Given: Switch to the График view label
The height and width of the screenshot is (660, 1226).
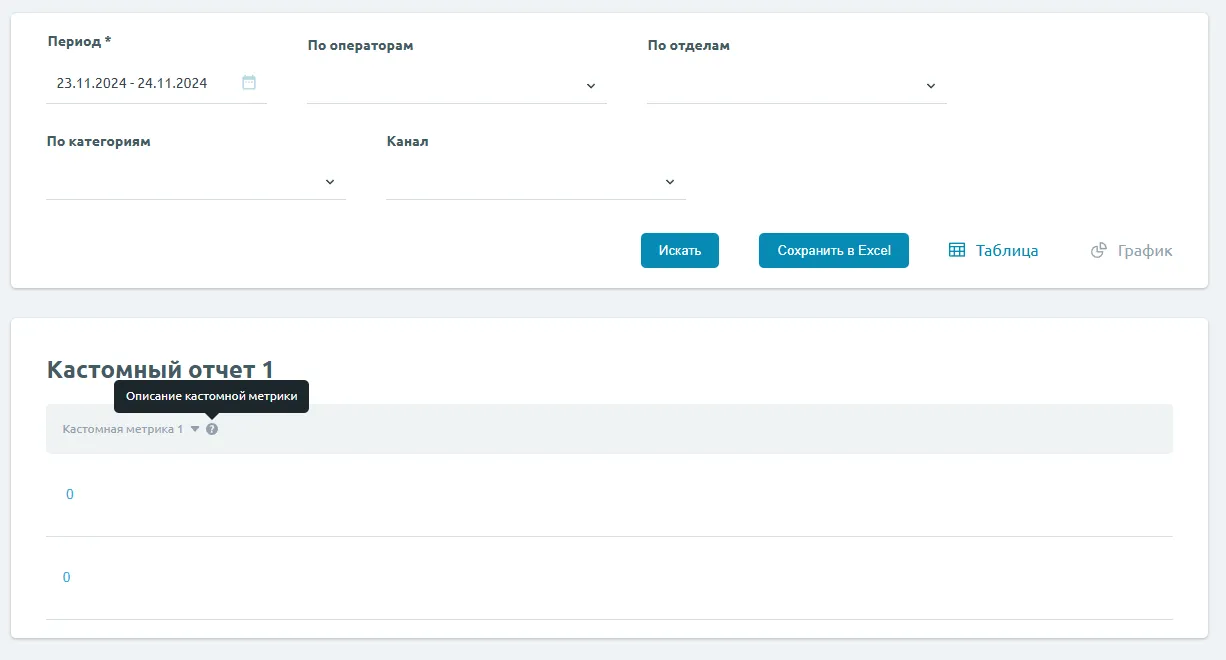Looking at the screenshot, I should 1145,251.
